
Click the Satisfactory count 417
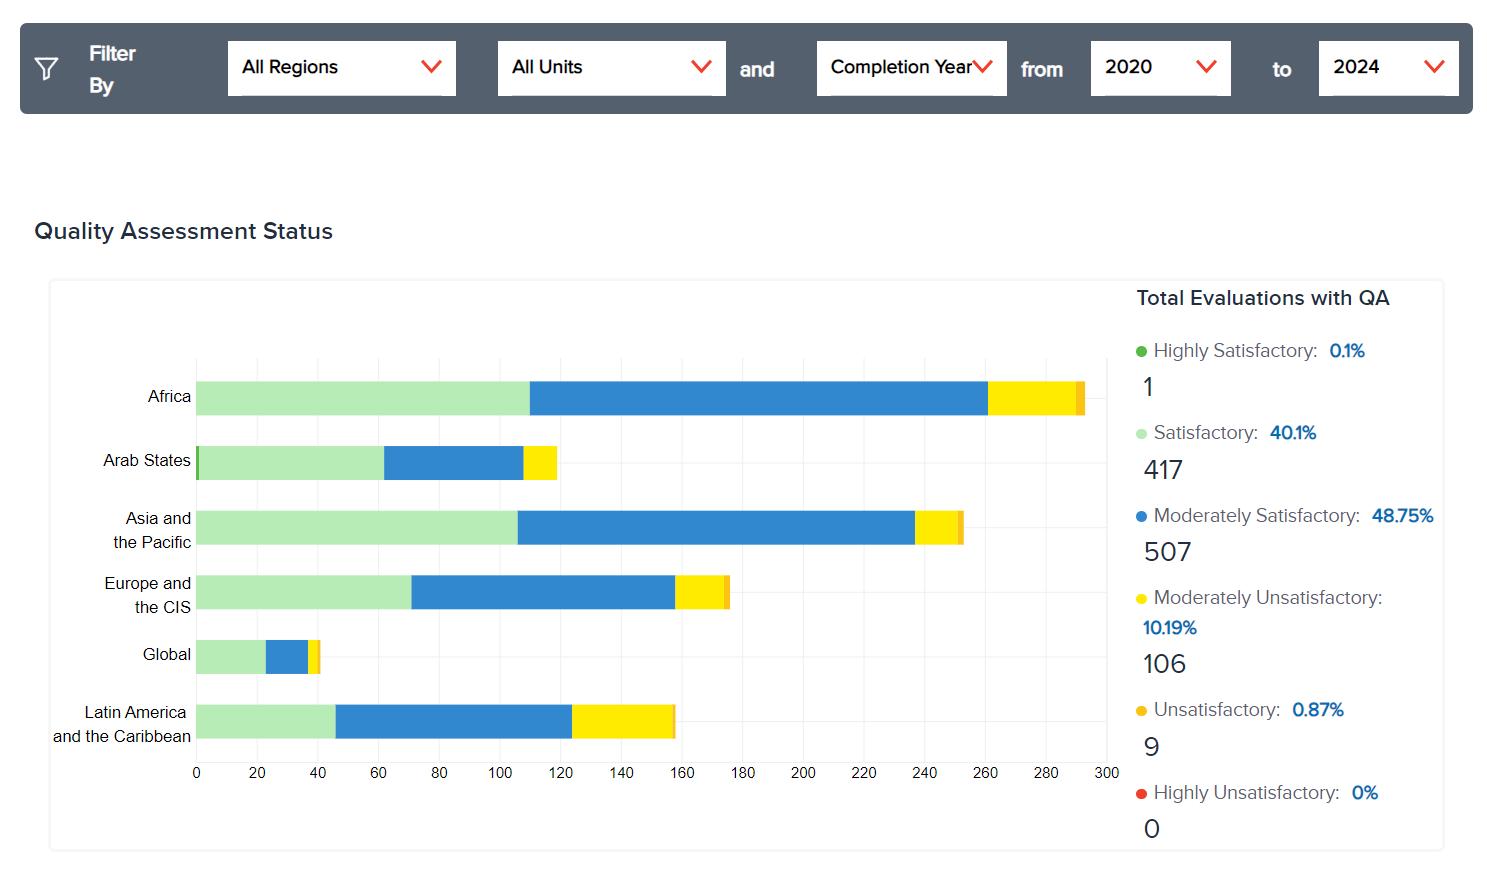pos(1163,470)
